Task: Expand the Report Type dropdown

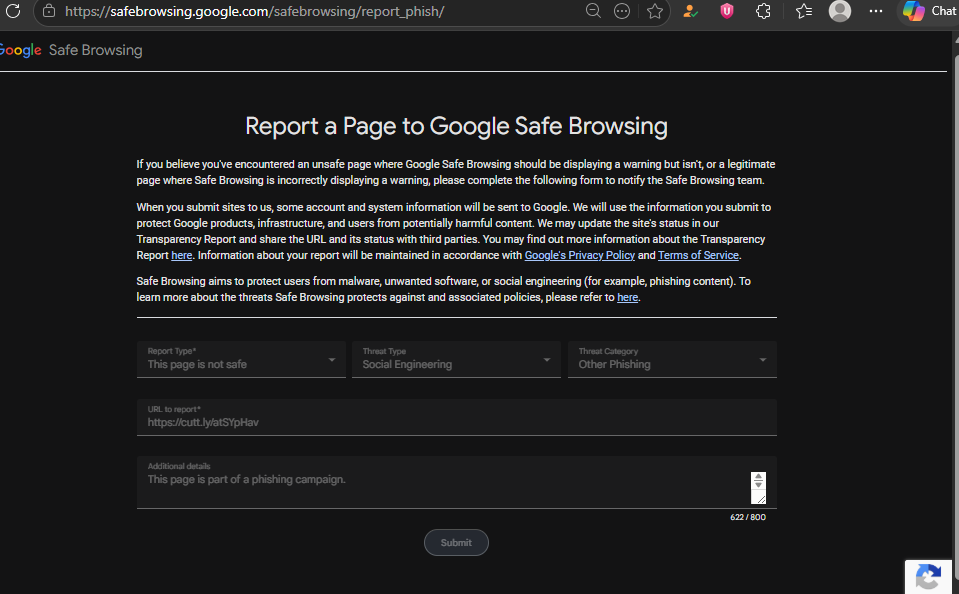Action: (x=241, y=359)
